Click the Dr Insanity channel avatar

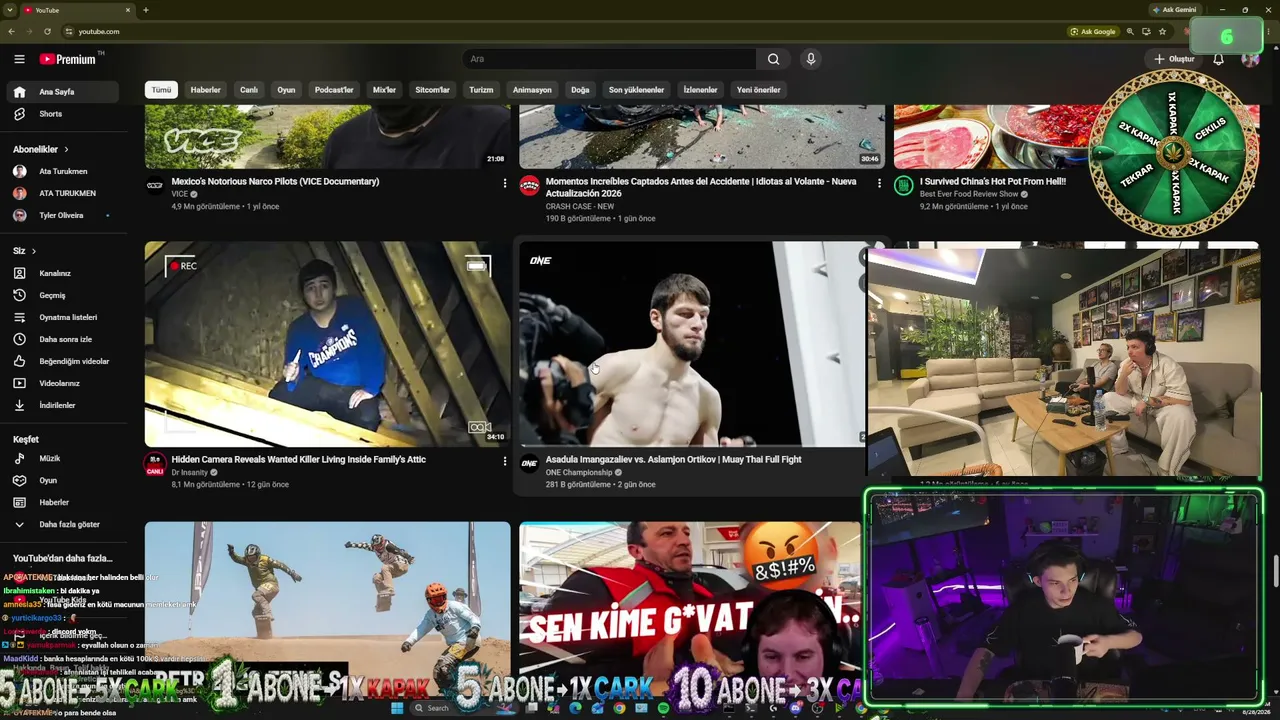155,465
